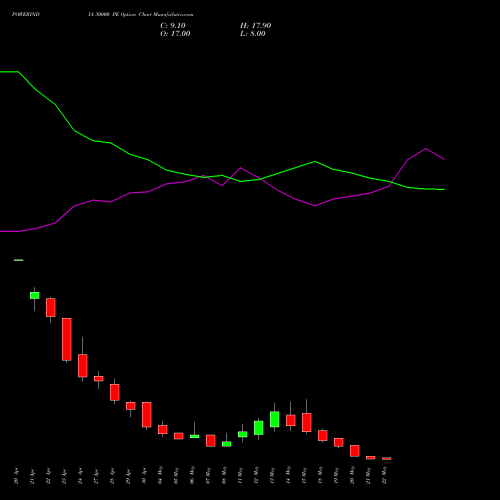Click the small red candlestick above 22 May
The height and width of the screenshot is (500, 500).
coord(387,459)
